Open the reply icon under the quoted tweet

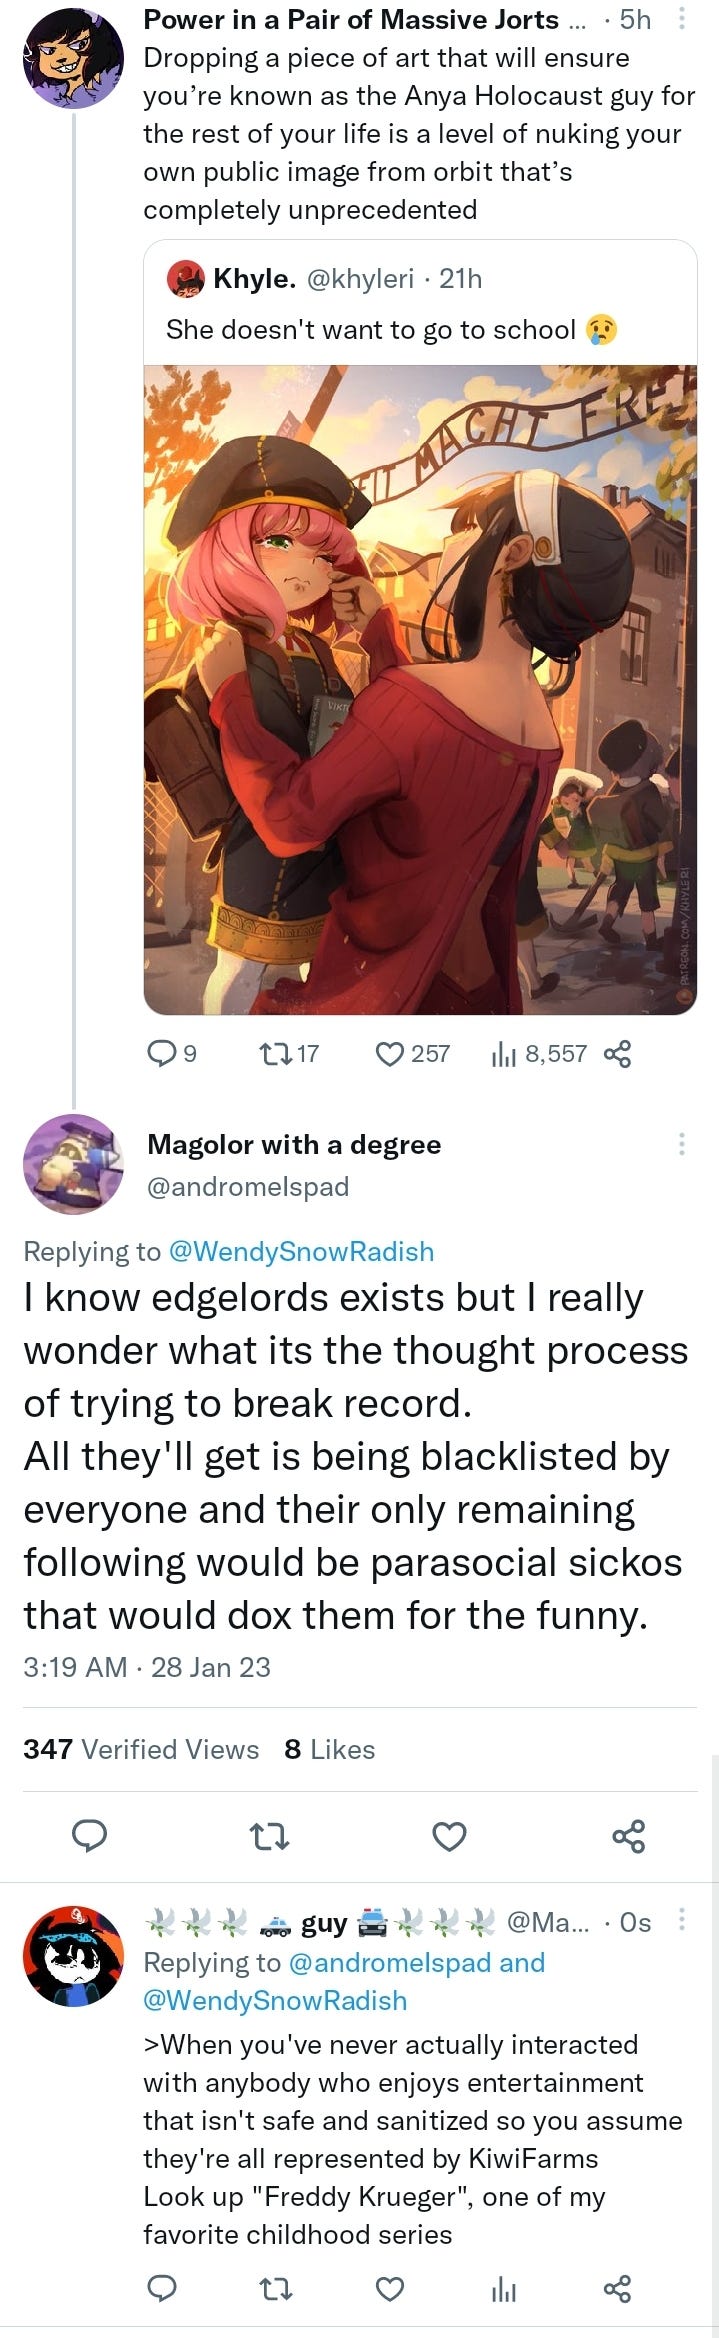(x=161, y=1053)
